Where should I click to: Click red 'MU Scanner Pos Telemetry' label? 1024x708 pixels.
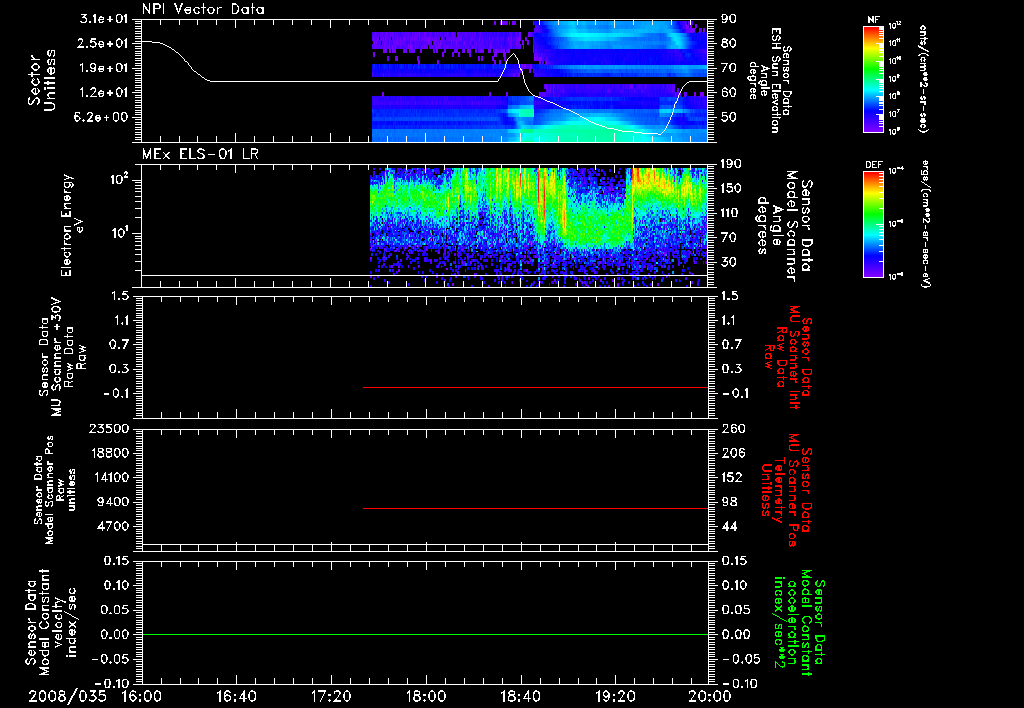(787, 490)
